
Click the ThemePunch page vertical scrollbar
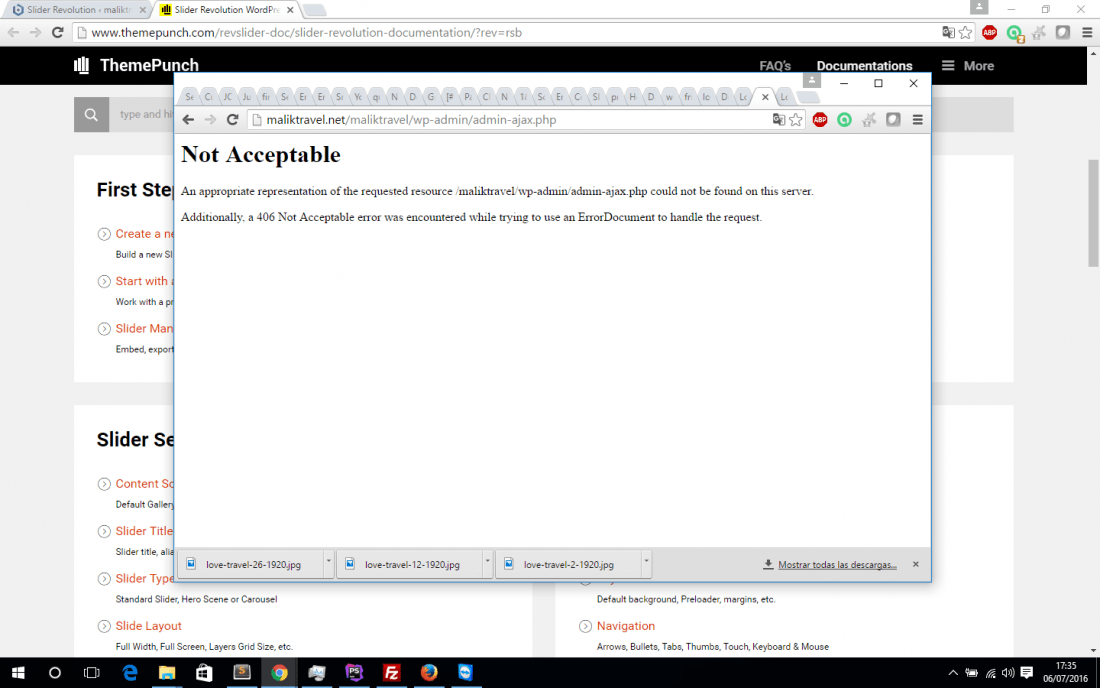click(1093, 213)
